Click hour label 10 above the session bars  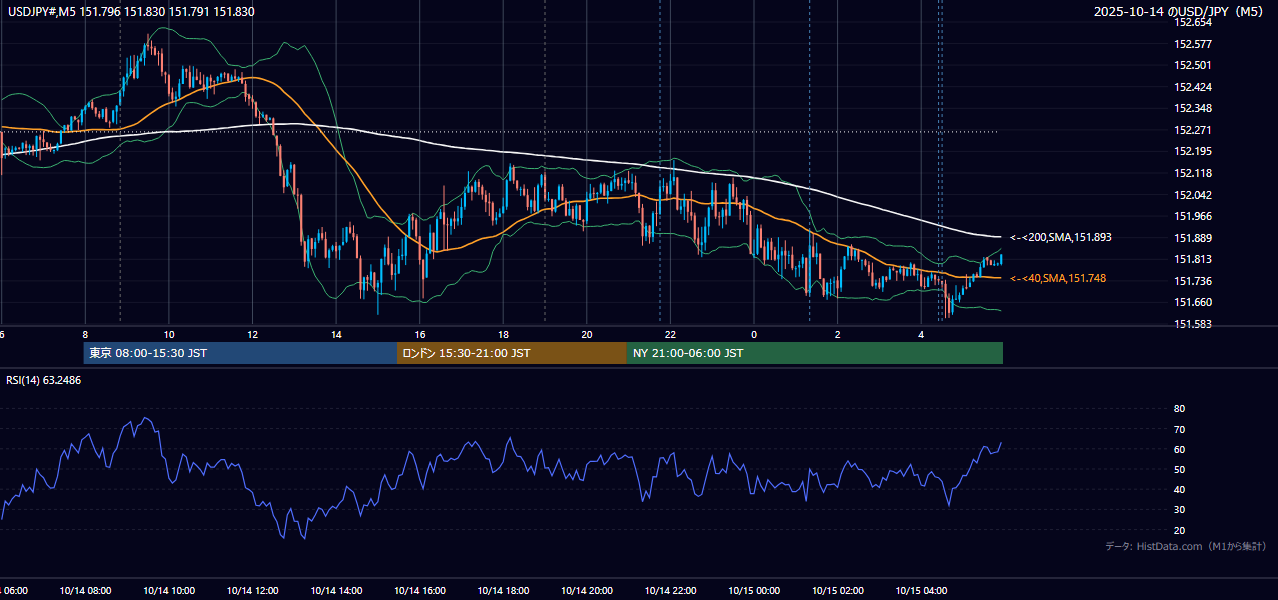pos(169,334)
